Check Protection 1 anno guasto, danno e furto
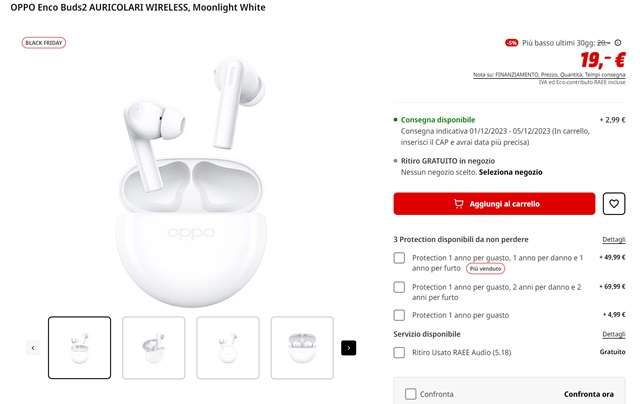This screenshot has width=640, height=404. 399,258
